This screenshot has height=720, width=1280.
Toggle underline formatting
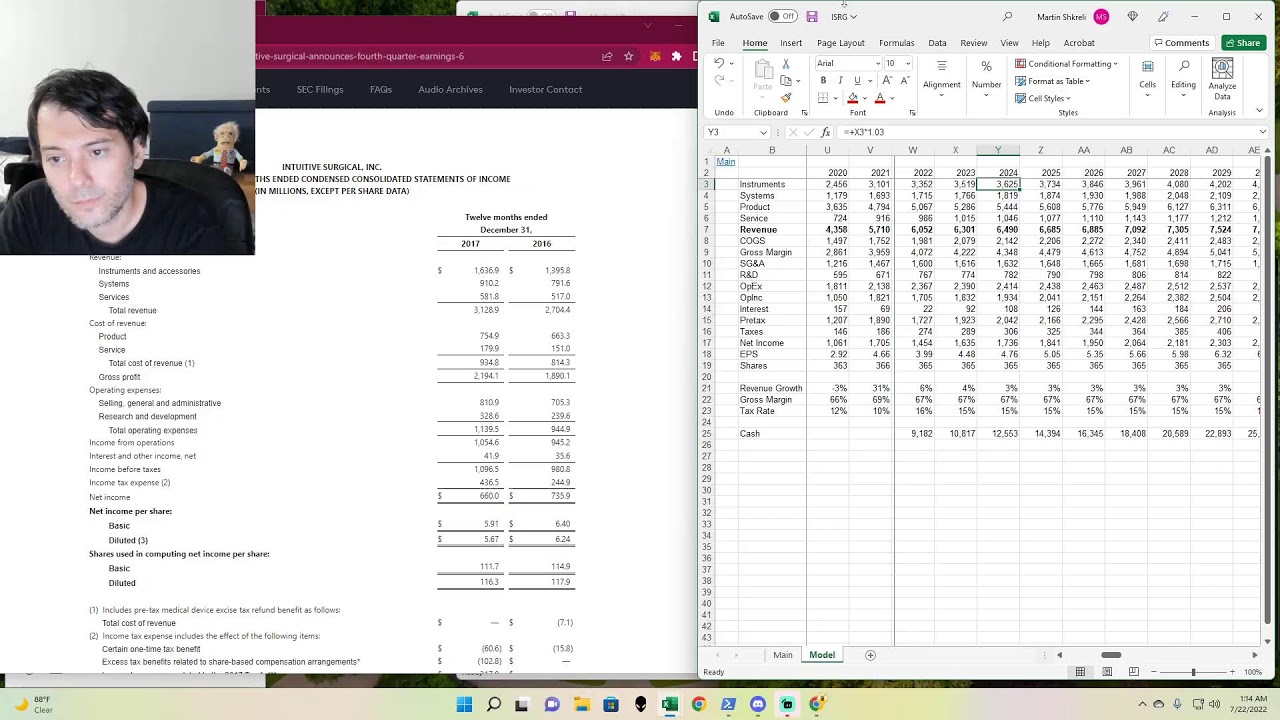tap(857, 81)
